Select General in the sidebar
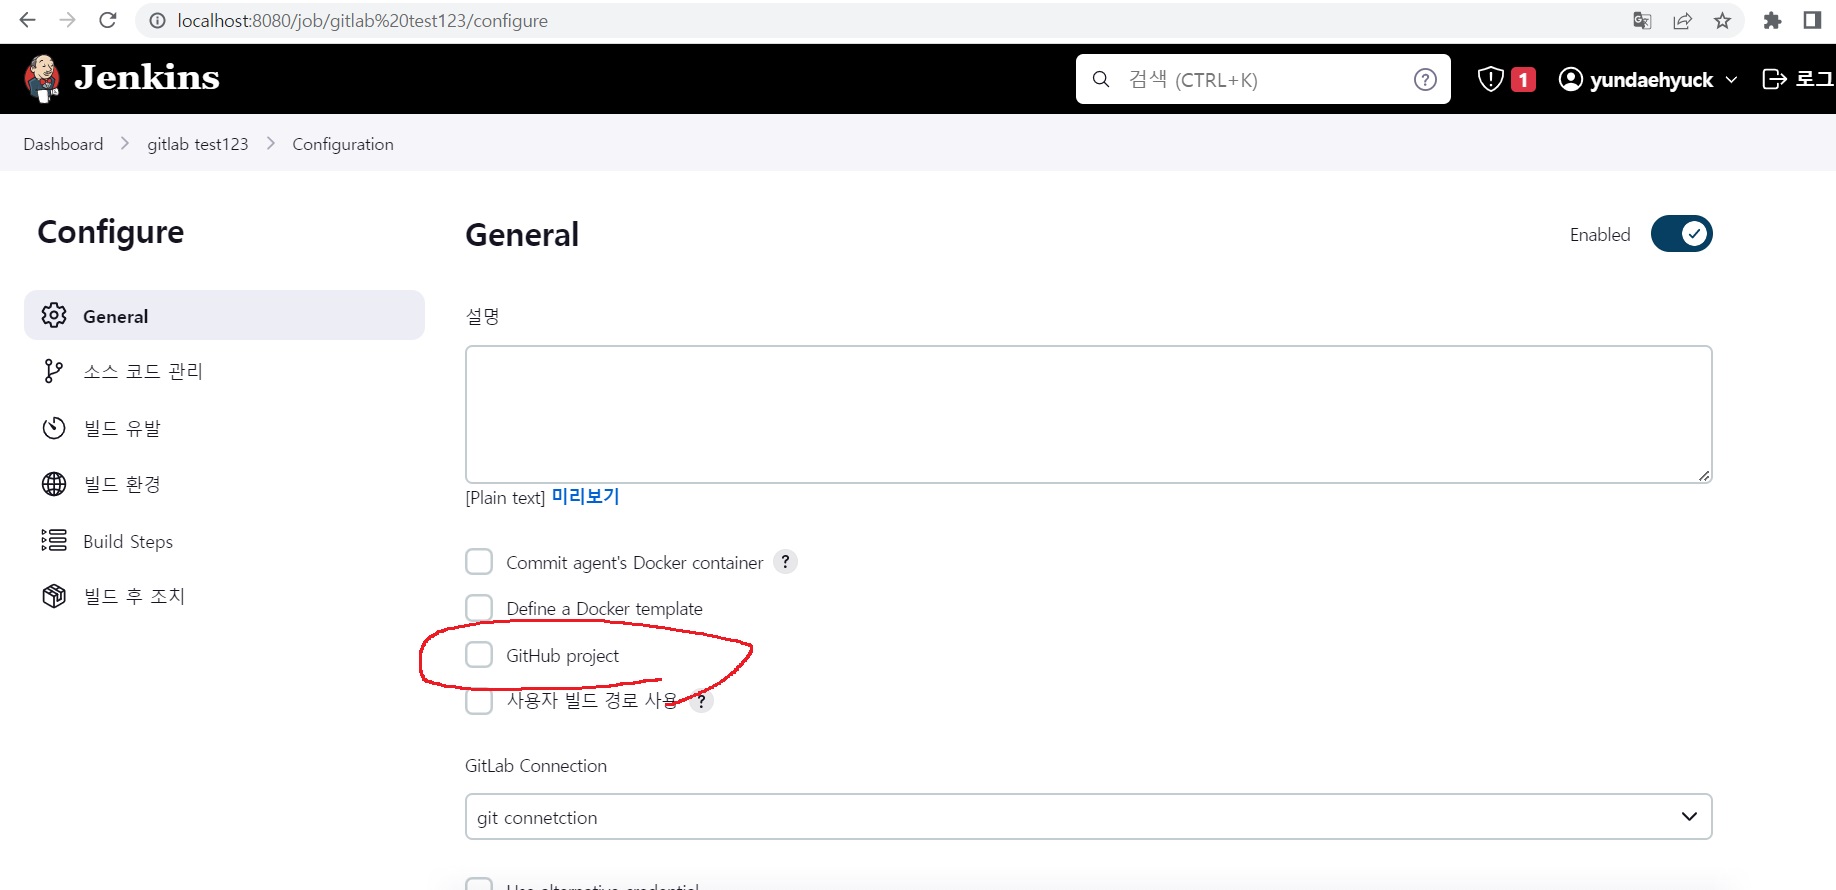 (224, 316)
